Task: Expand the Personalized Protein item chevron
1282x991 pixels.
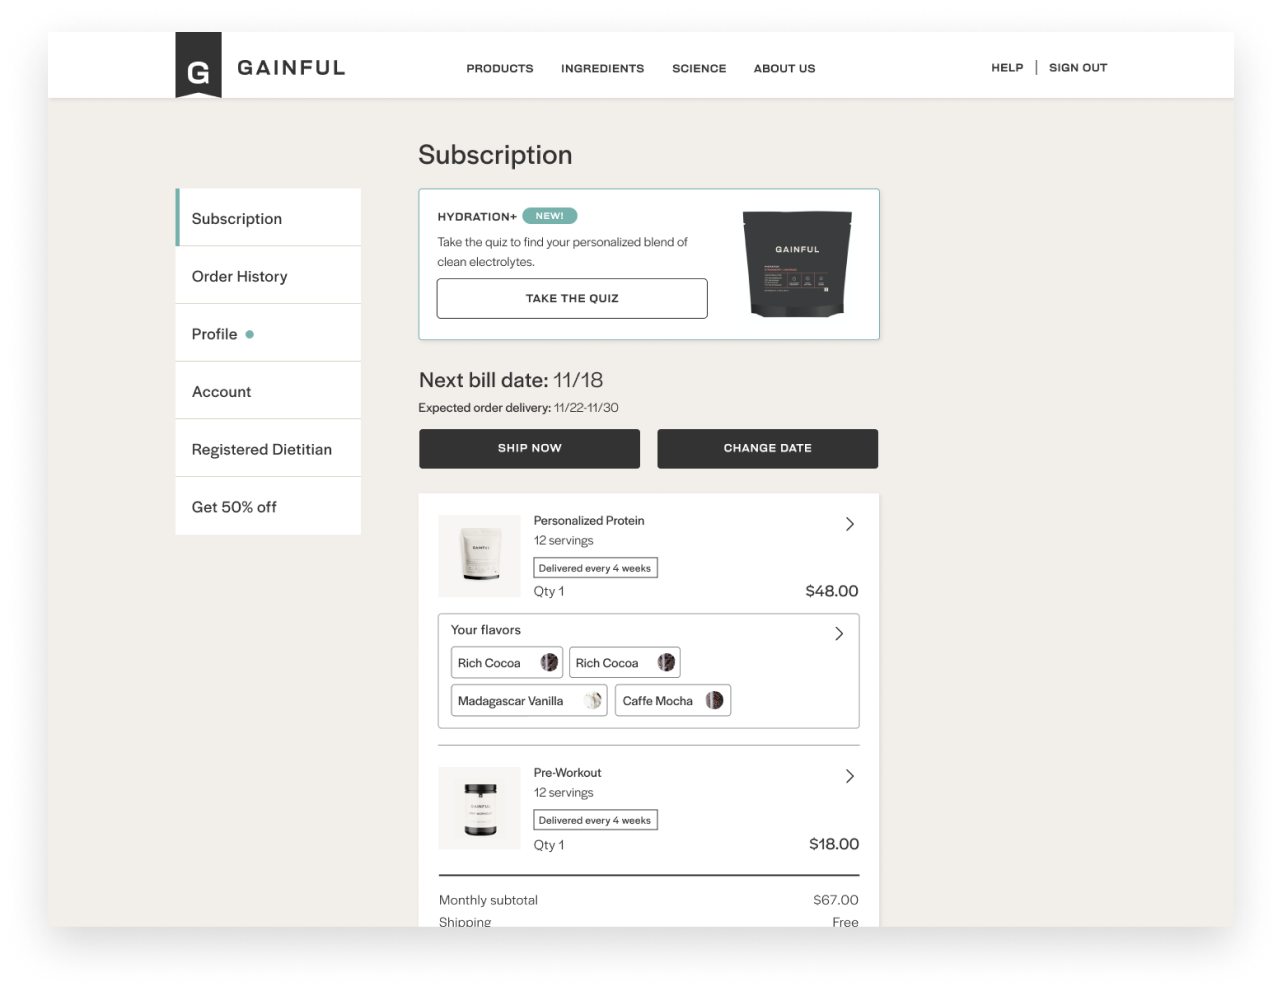Action: coord(850,524)
